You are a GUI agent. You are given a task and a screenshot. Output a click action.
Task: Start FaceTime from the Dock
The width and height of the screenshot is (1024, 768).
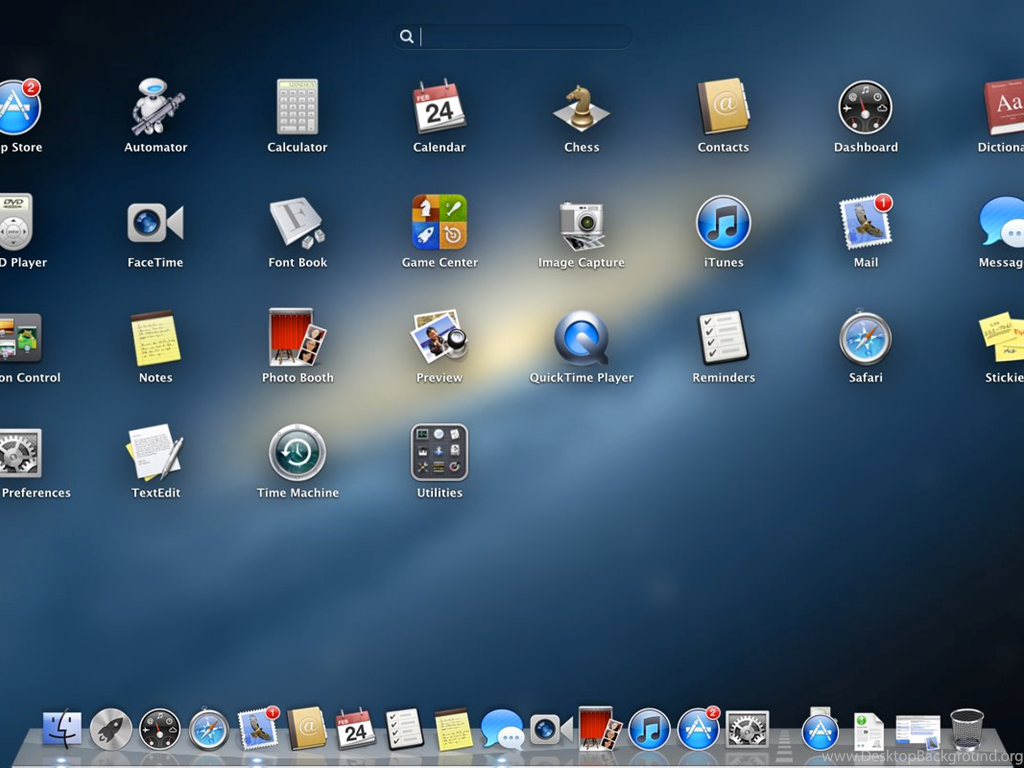tap(551, 729)
